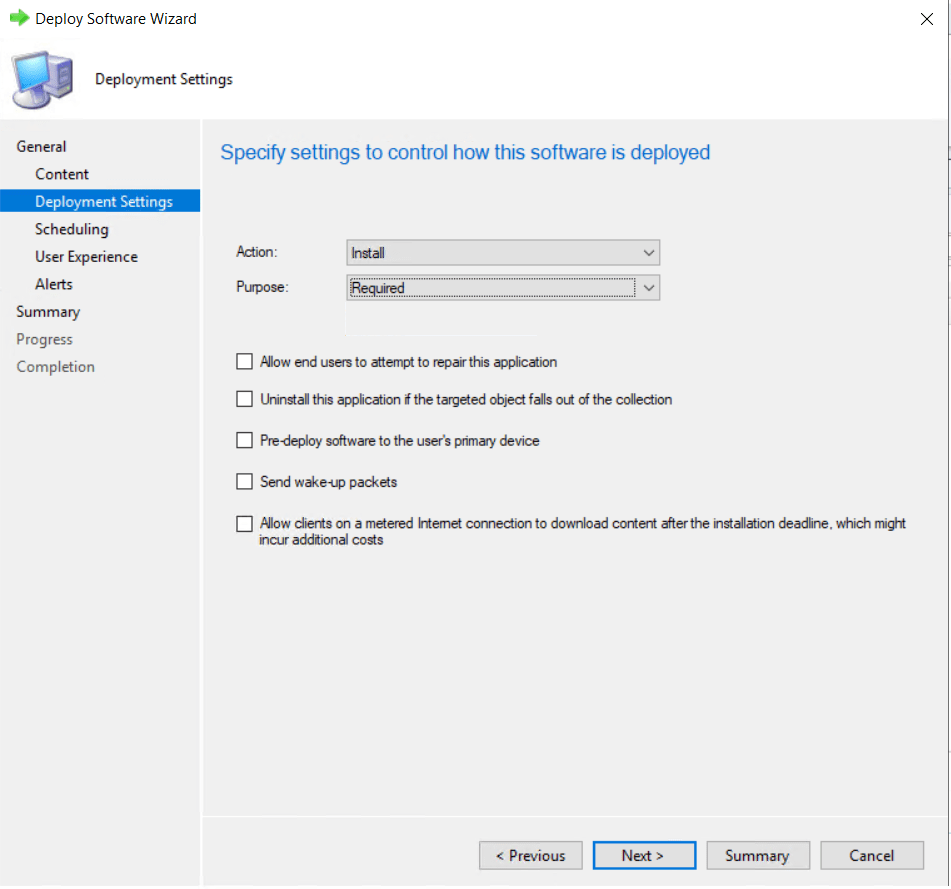Click the Deployment Settings computer icon
Screen dimensions: 951x889
[42, 80]
